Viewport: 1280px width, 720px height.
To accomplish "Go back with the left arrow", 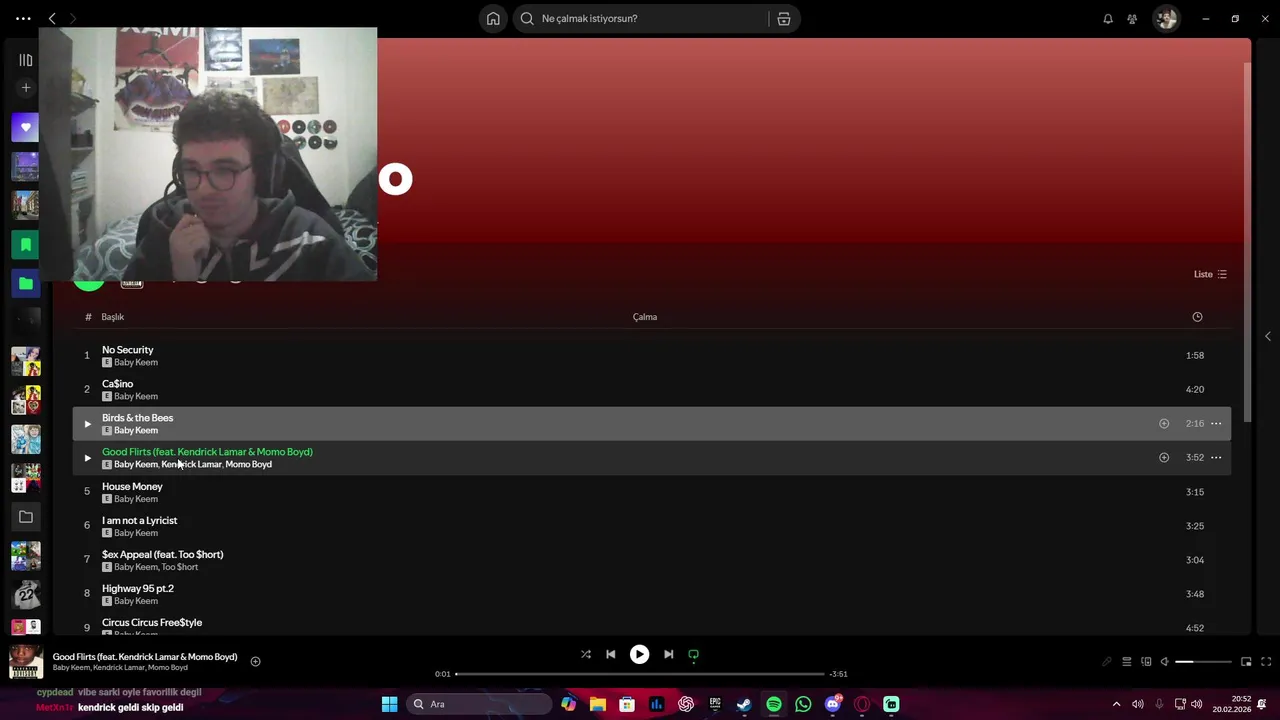I will [52, 18].
